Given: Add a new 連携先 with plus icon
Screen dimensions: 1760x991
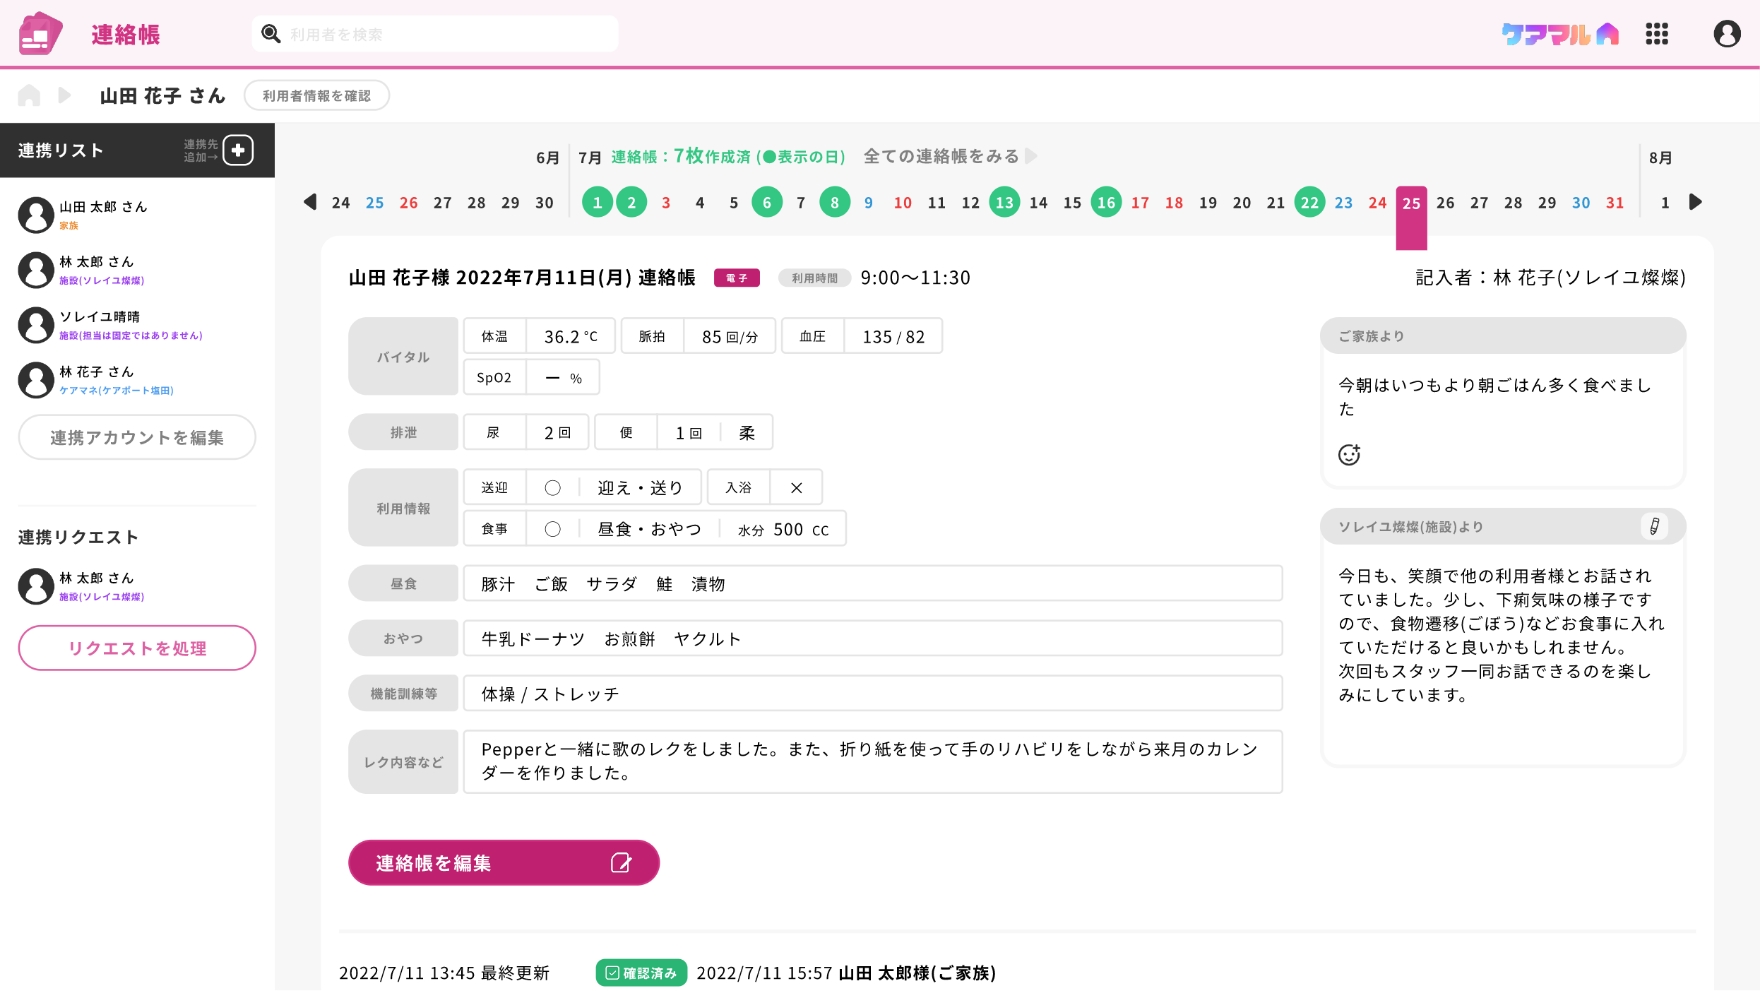Looking at the screenshot, I should pyautogui.click(x=238, y=150).
